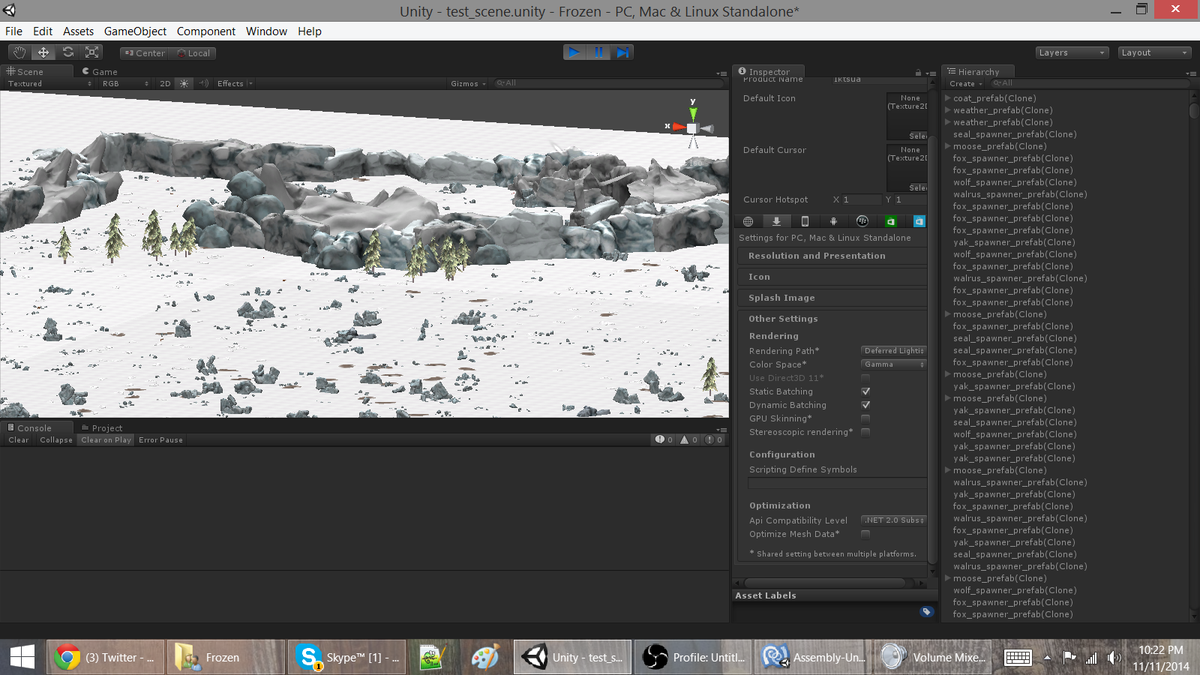Open RGB render mode dropdown
This screenshot has height=675, width=1200.
[126, 84]
